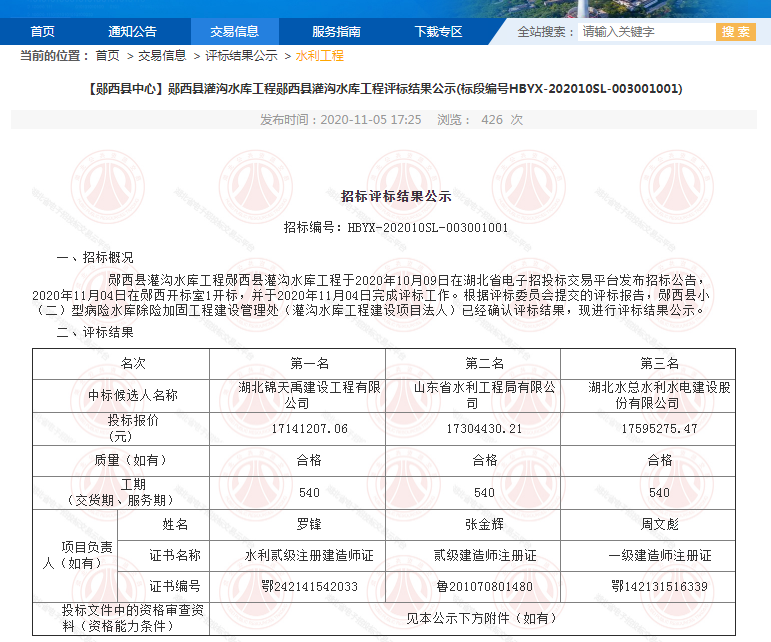Click the 交易信息 breadcrumb link
This screenshot has height=642, width=771.
(161, 56)
